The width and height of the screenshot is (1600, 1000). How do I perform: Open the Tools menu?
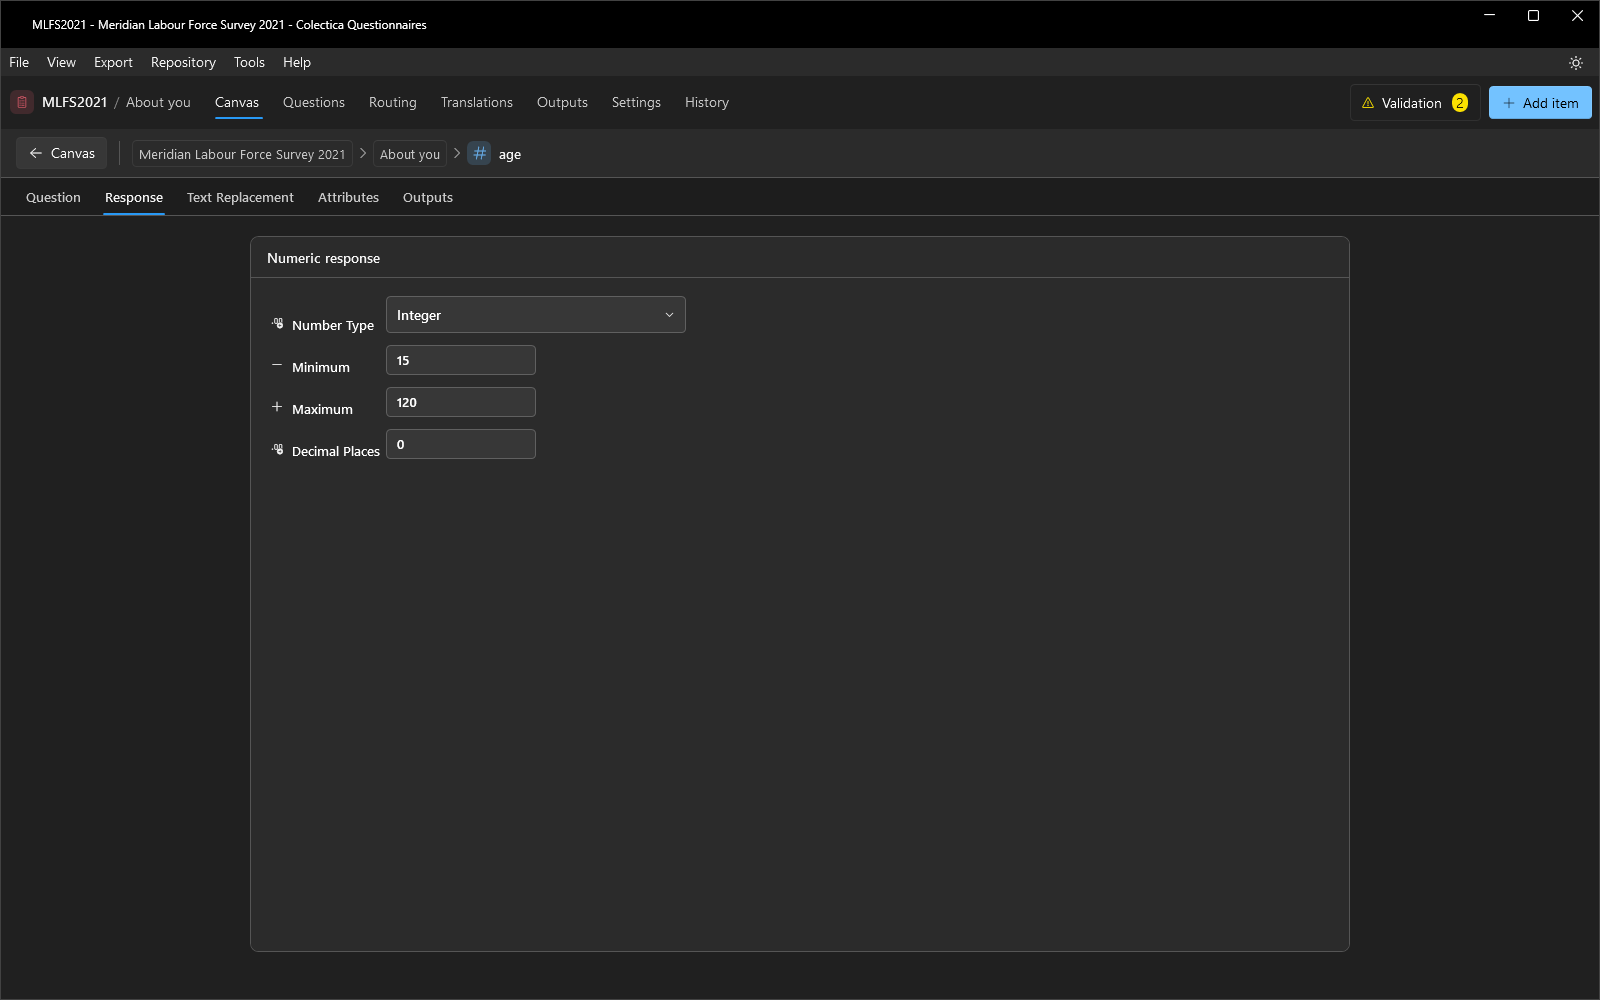point(249,62)
